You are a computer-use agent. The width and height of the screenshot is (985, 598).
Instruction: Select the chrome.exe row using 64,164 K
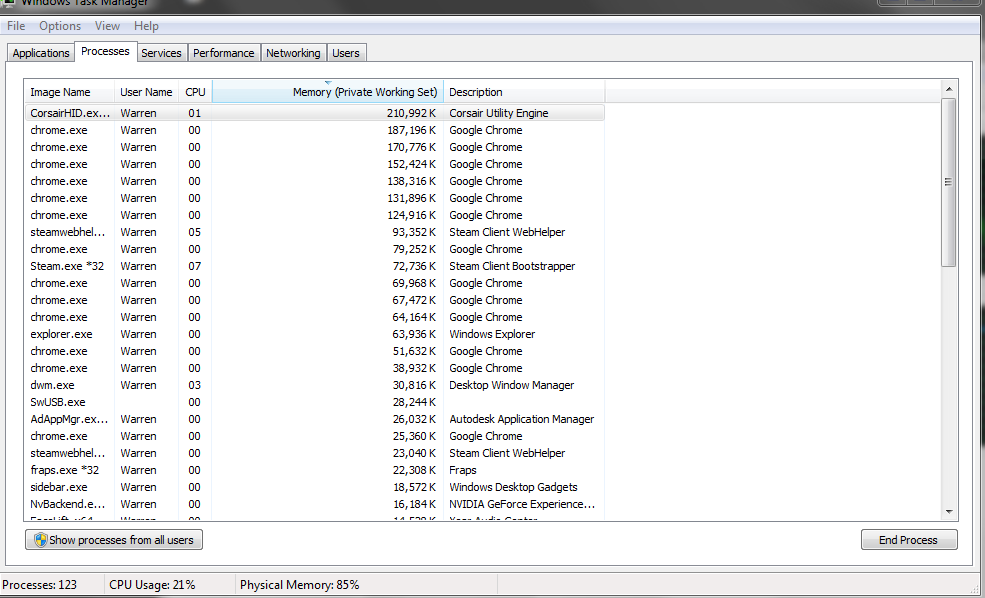click(x=315, y=317)
